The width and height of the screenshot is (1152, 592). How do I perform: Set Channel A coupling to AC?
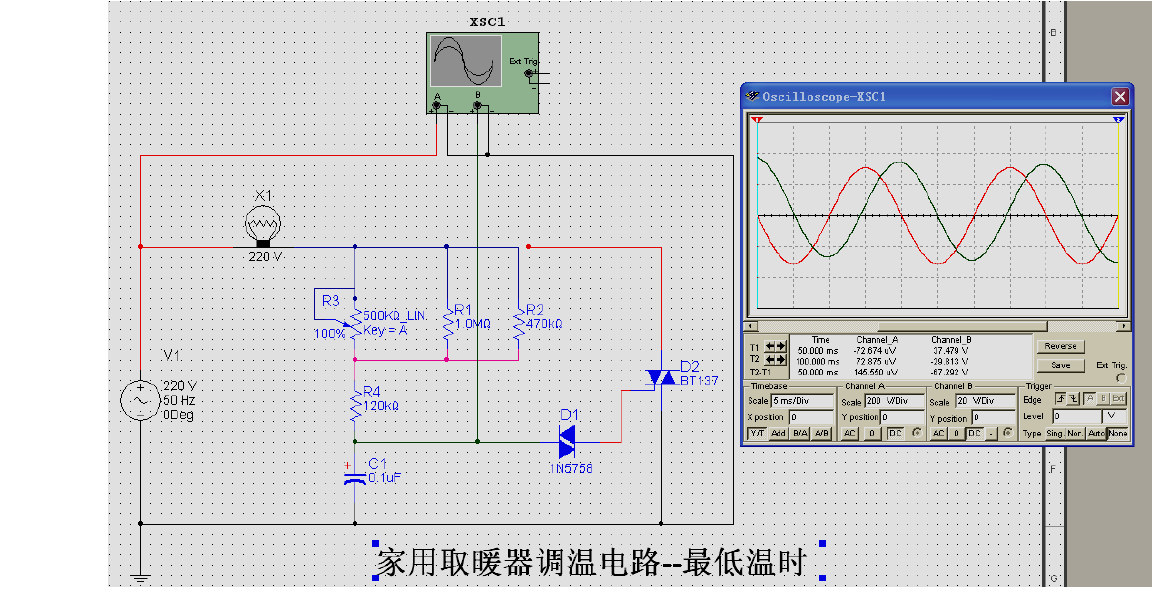pos(849,433)
